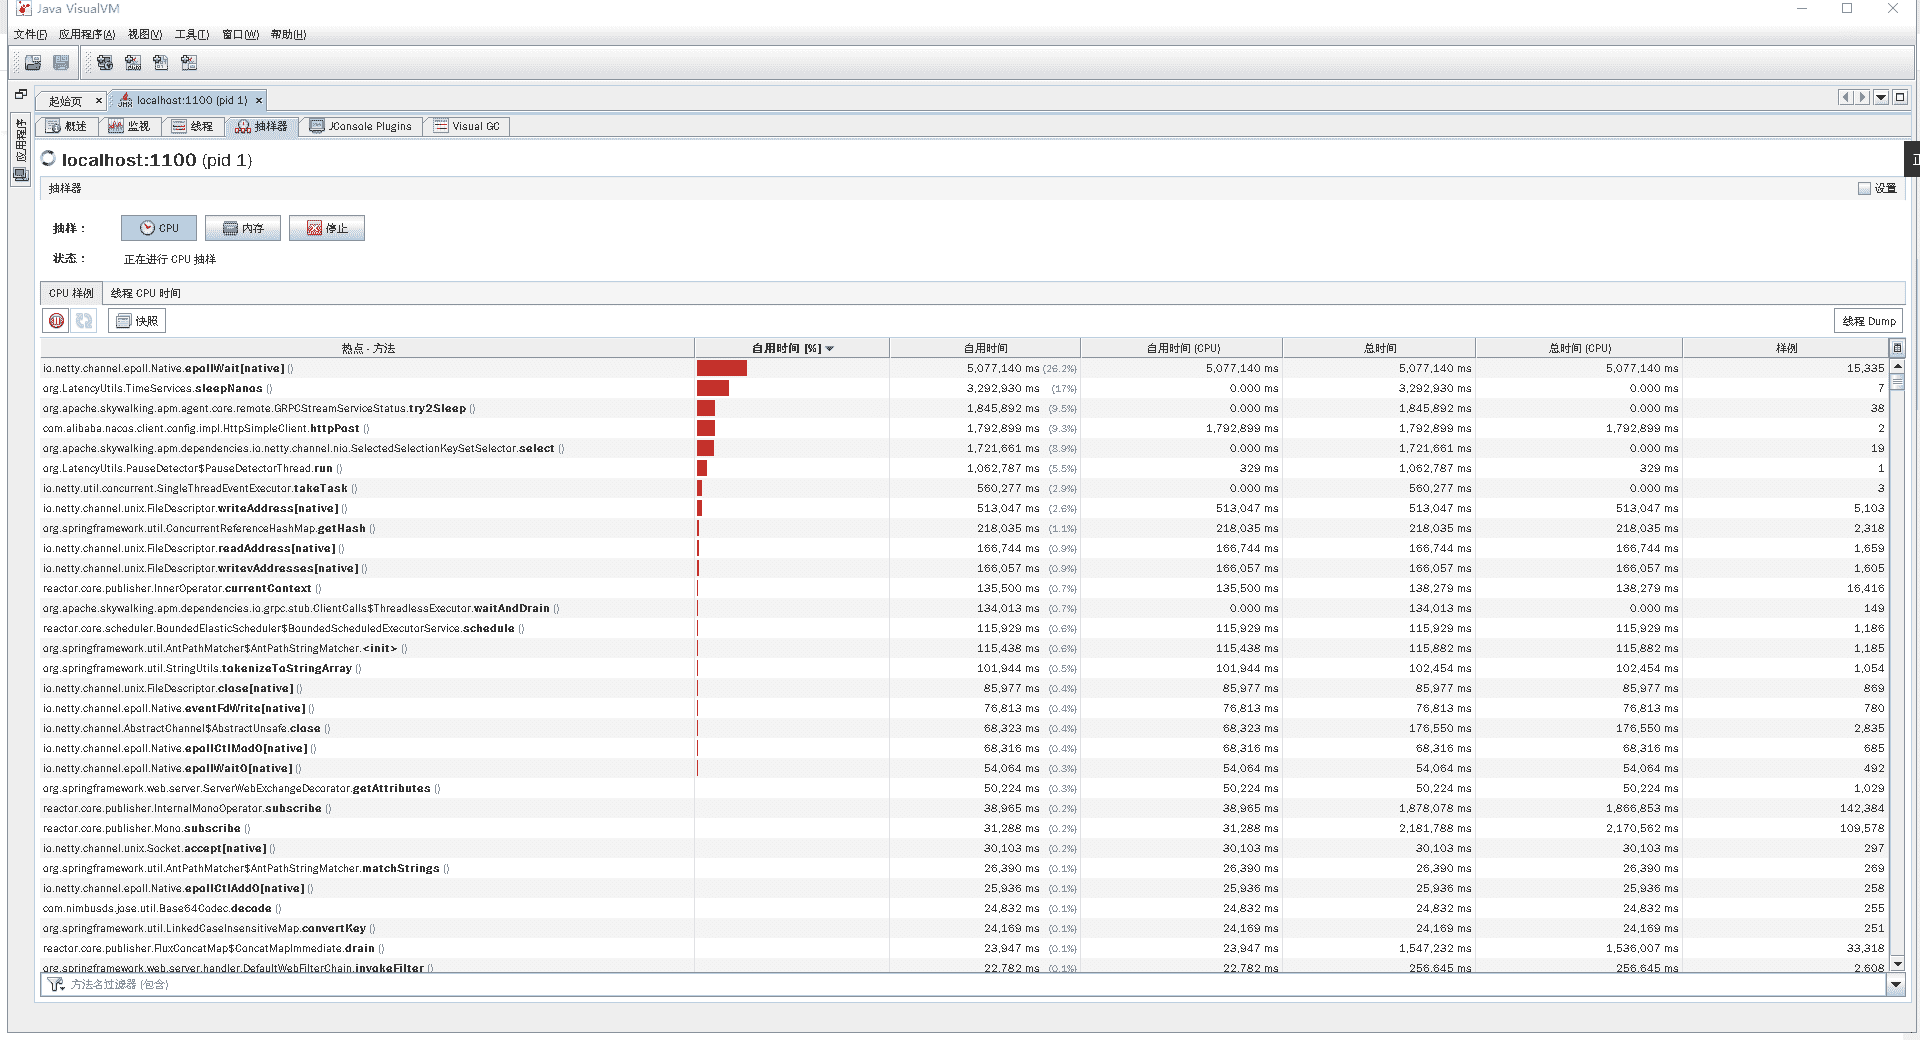This screenshot has height=1040, width=1920.
Task: Select the ConcurrentReferenceHashMap.getHash row
Action: coord(964,528)
